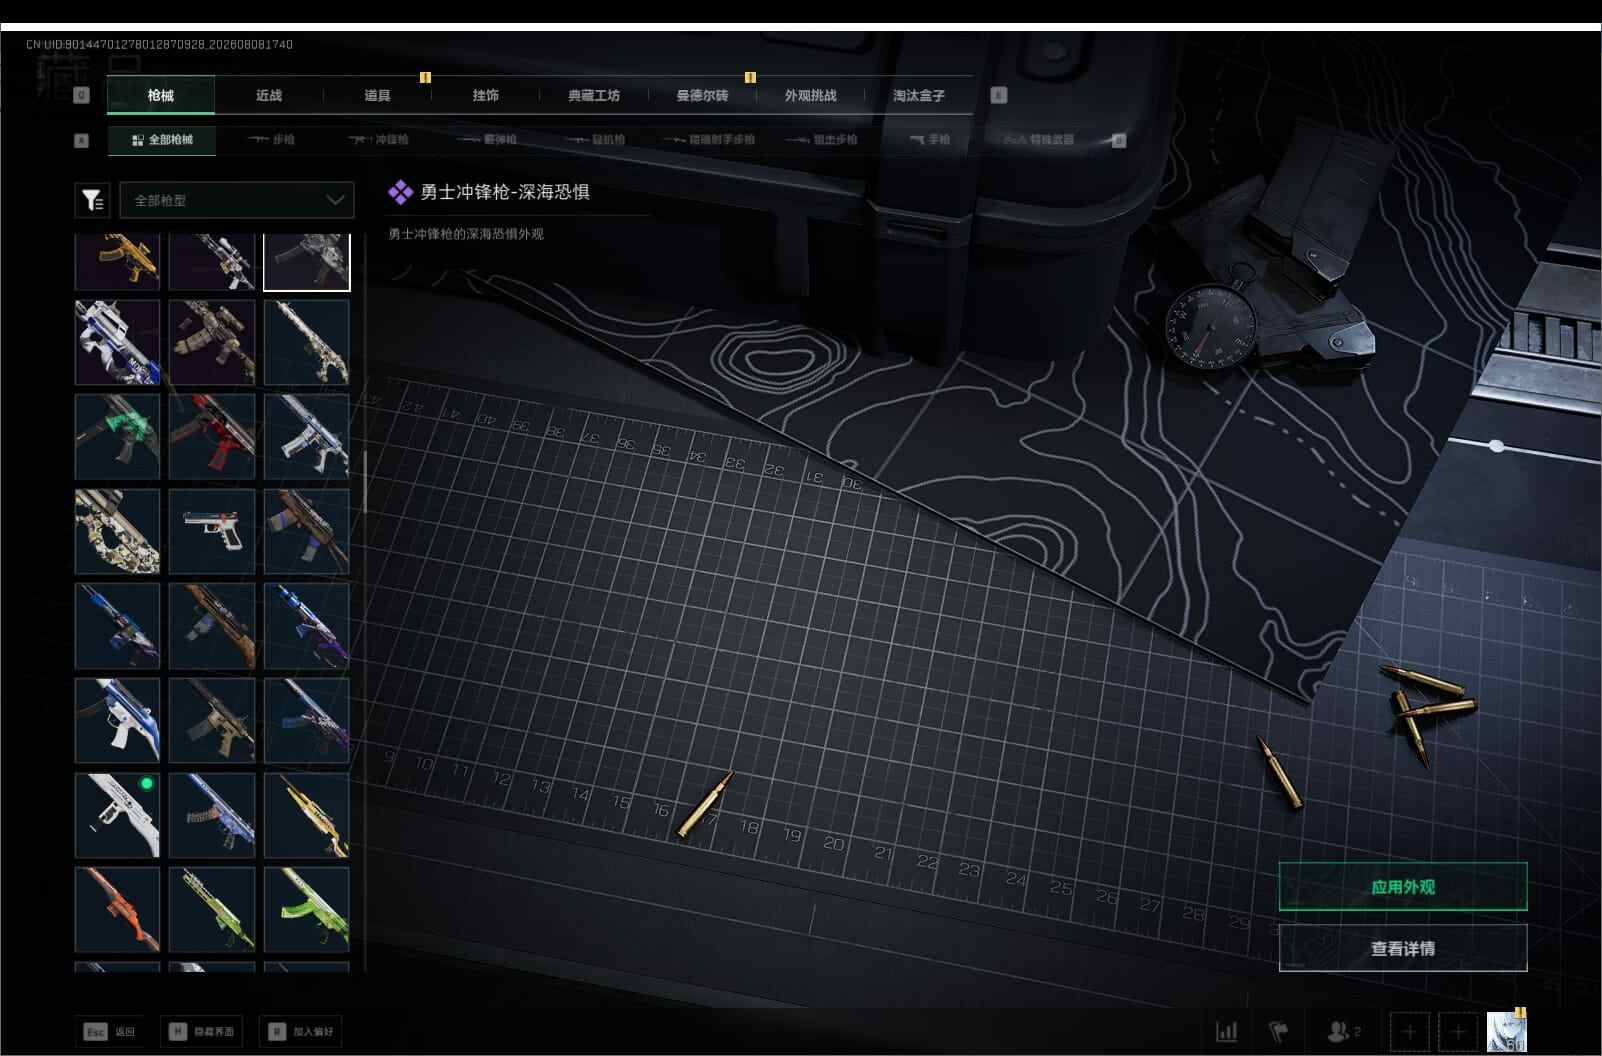Screen dimensions: 1602x1056
Task: Select the white skin with green dot
Action: click(117, 815)
